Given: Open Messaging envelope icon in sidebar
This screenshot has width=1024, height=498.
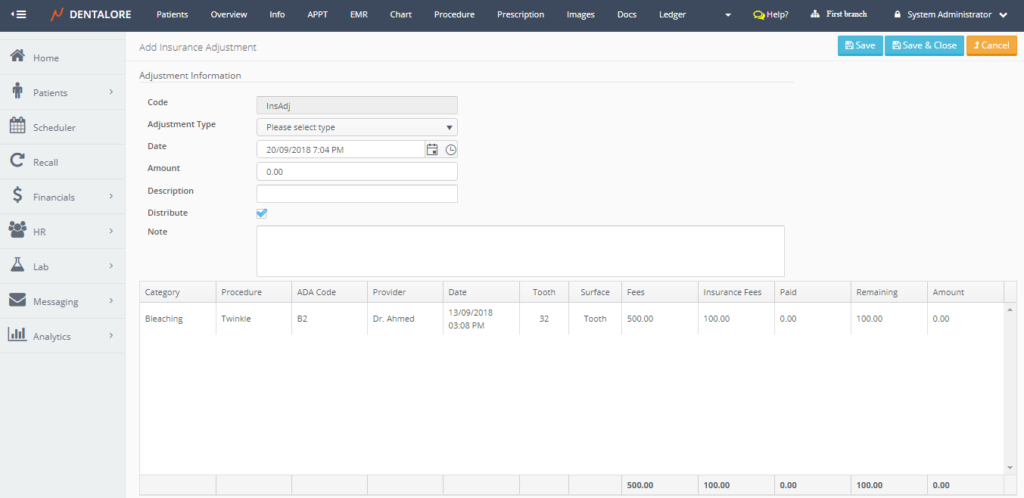Looking at the screenshot, I should (x=17, y=300).
